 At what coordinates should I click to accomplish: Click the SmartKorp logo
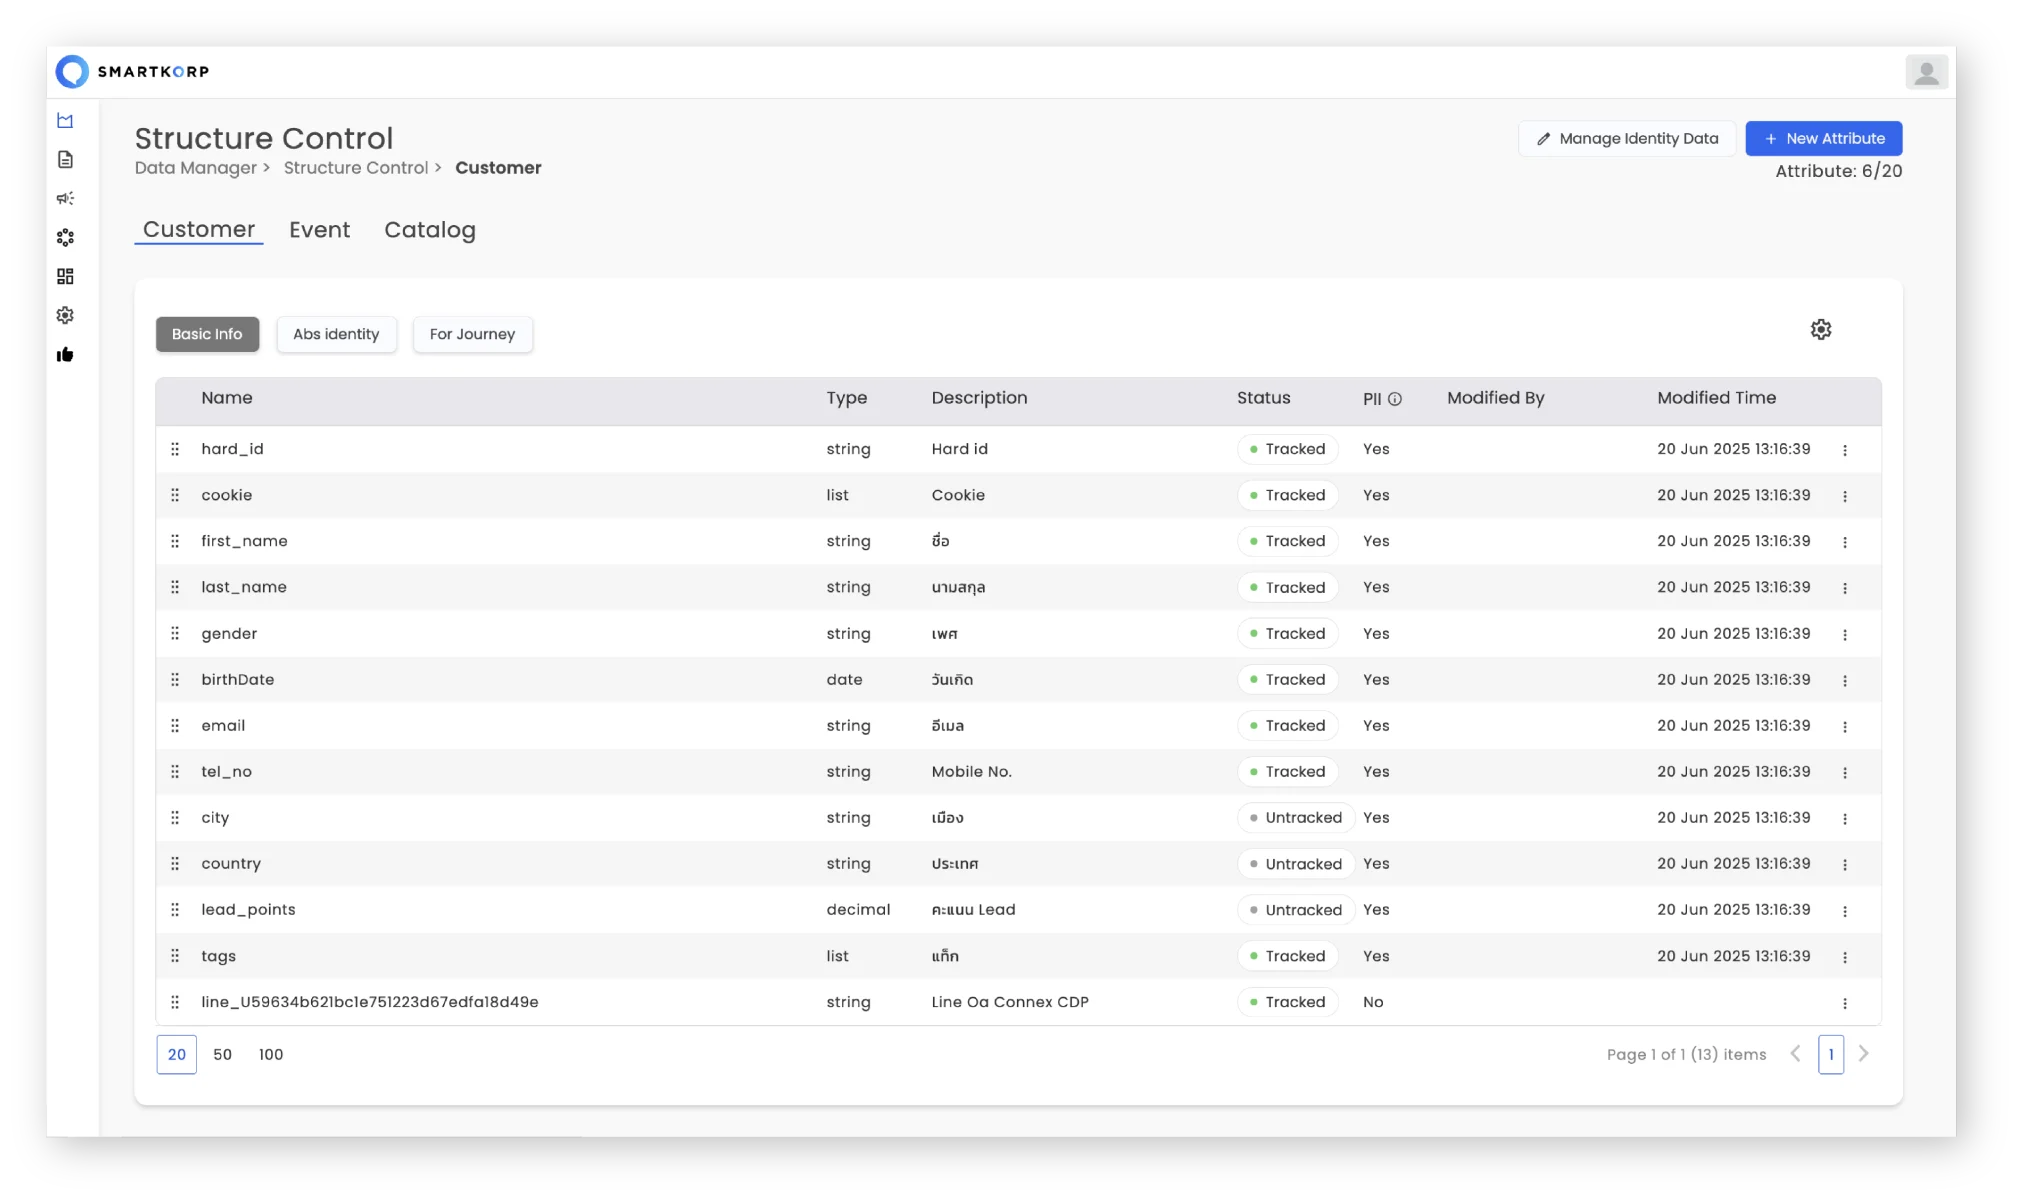[132, 71]
